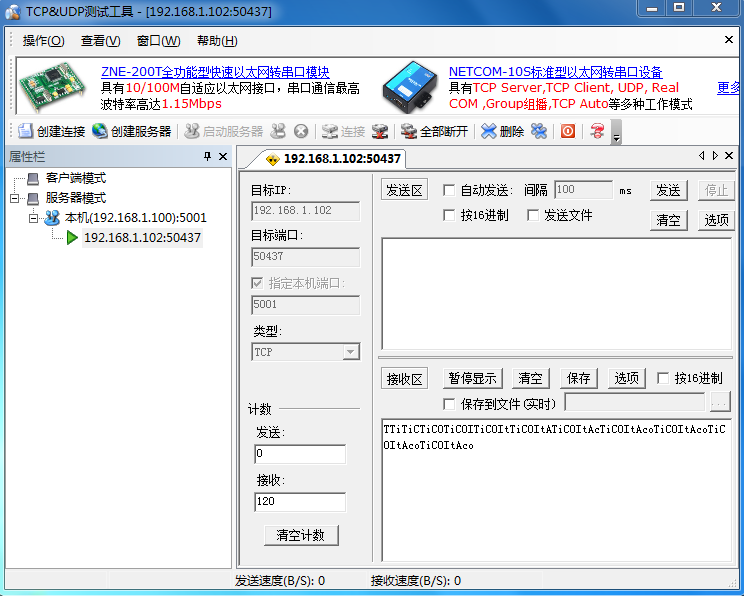744x596 pixels.
Task: Open the NETCOM-10S device advertisement link
Action: [556, 72]
